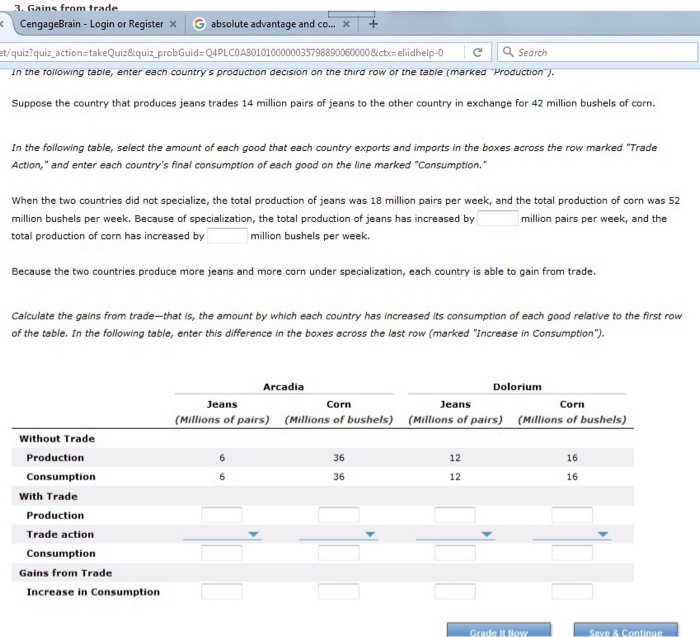The height and width of the screenshot is (637, 700).
Task: Click the corn production increase blank
Action: click(x=227, y=236)
